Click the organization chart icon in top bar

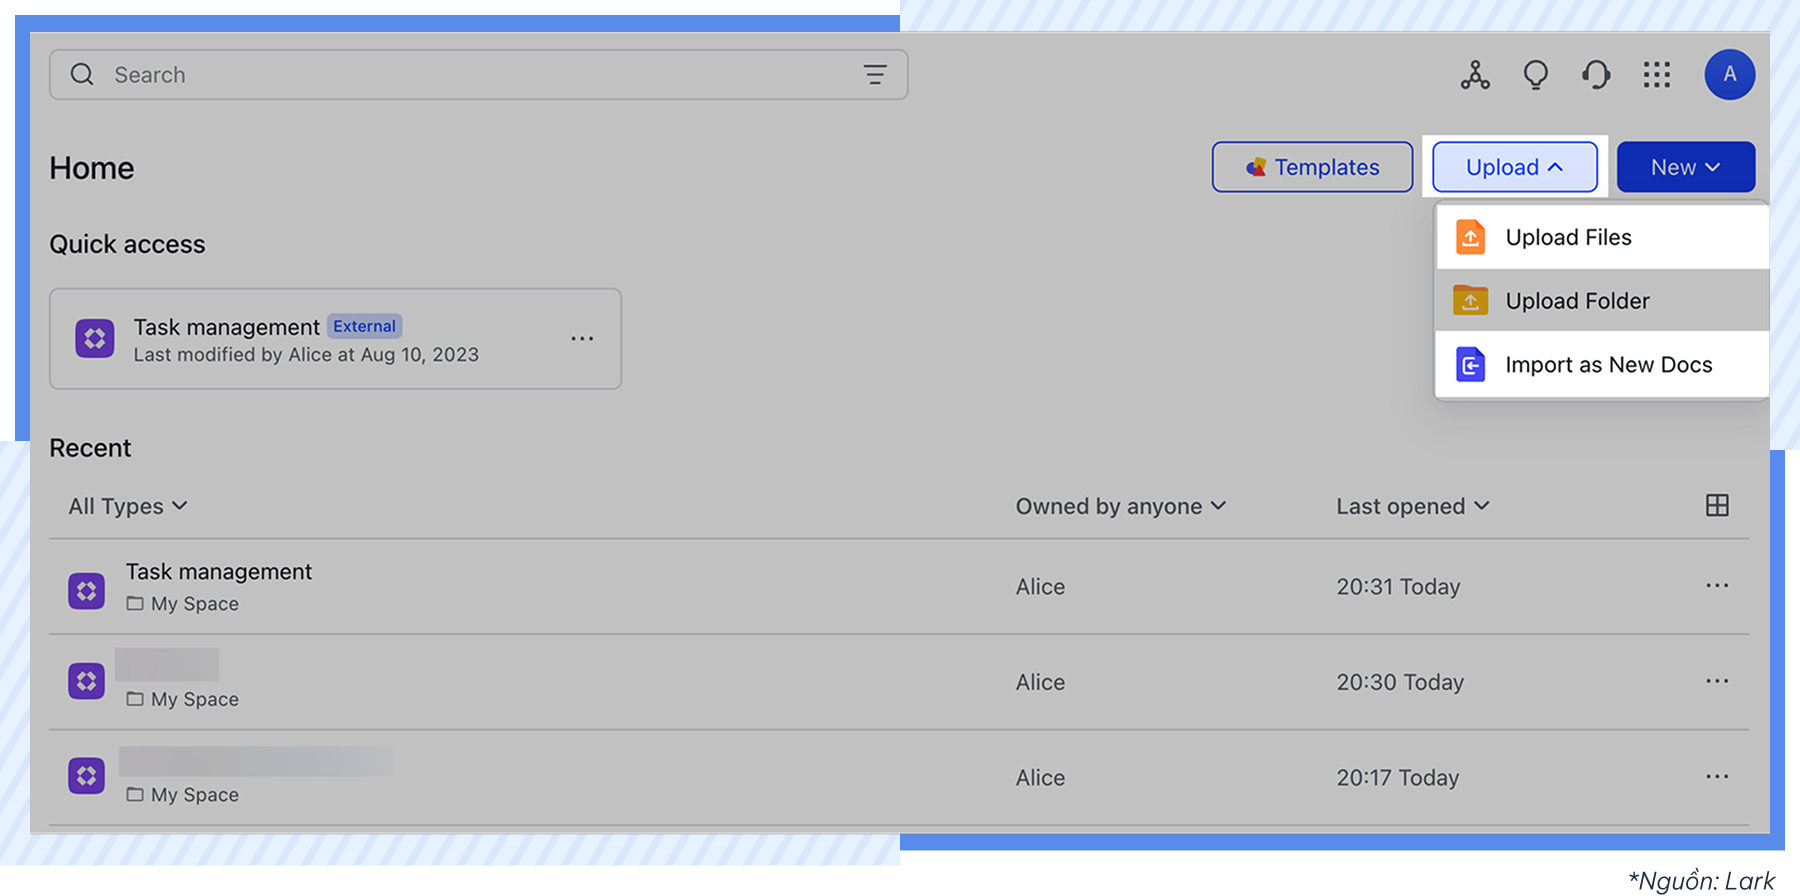click(1475, 75)
